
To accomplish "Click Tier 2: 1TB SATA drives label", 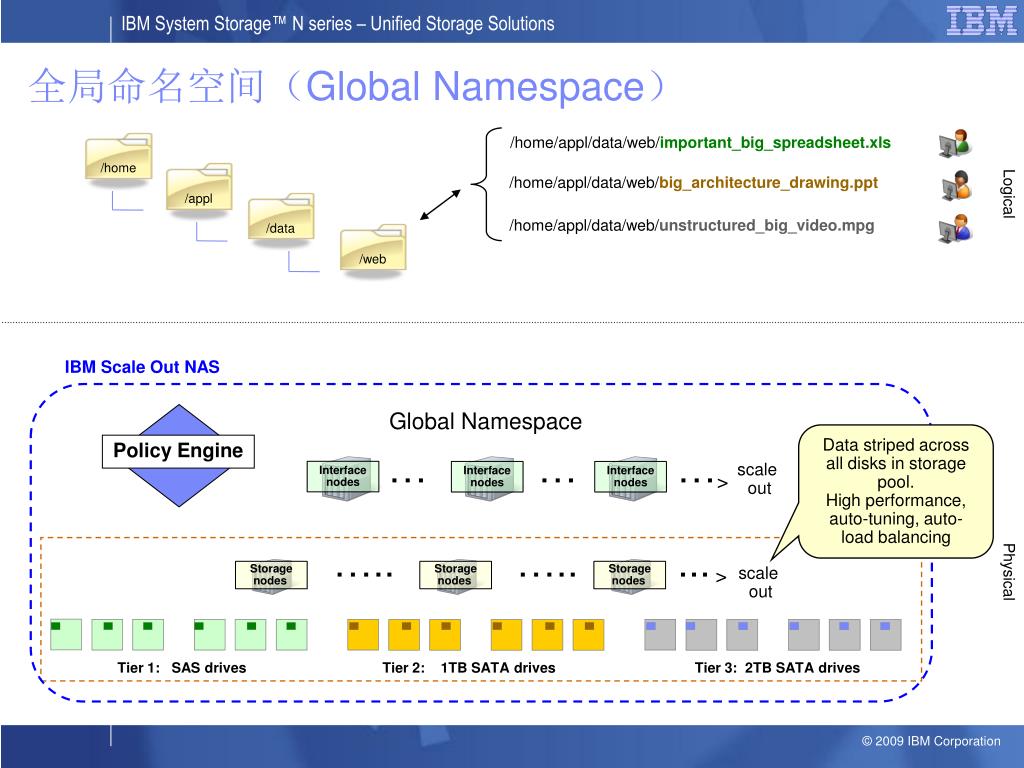I will point(469,667).
